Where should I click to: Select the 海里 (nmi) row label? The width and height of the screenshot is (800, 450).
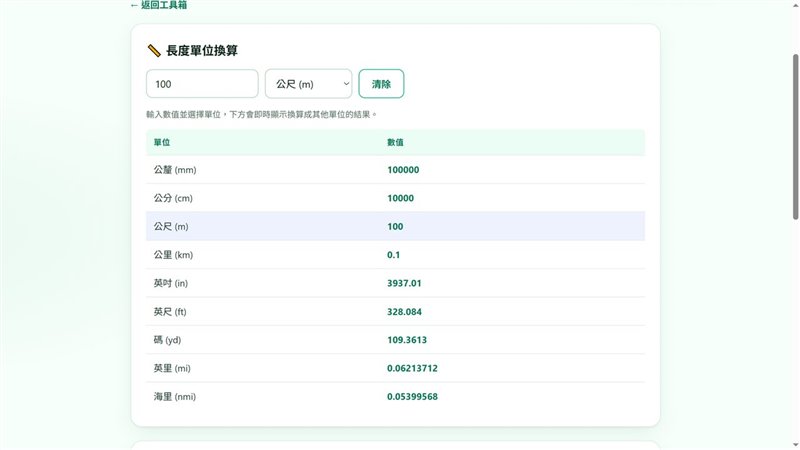(174, 396)
